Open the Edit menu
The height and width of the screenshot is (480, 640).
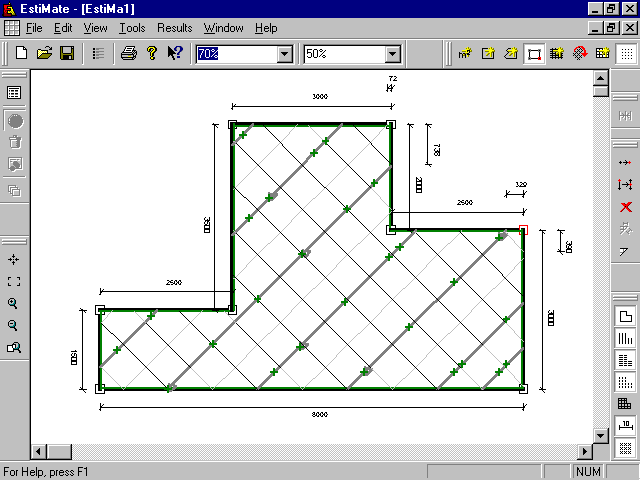tap(63, 28)
